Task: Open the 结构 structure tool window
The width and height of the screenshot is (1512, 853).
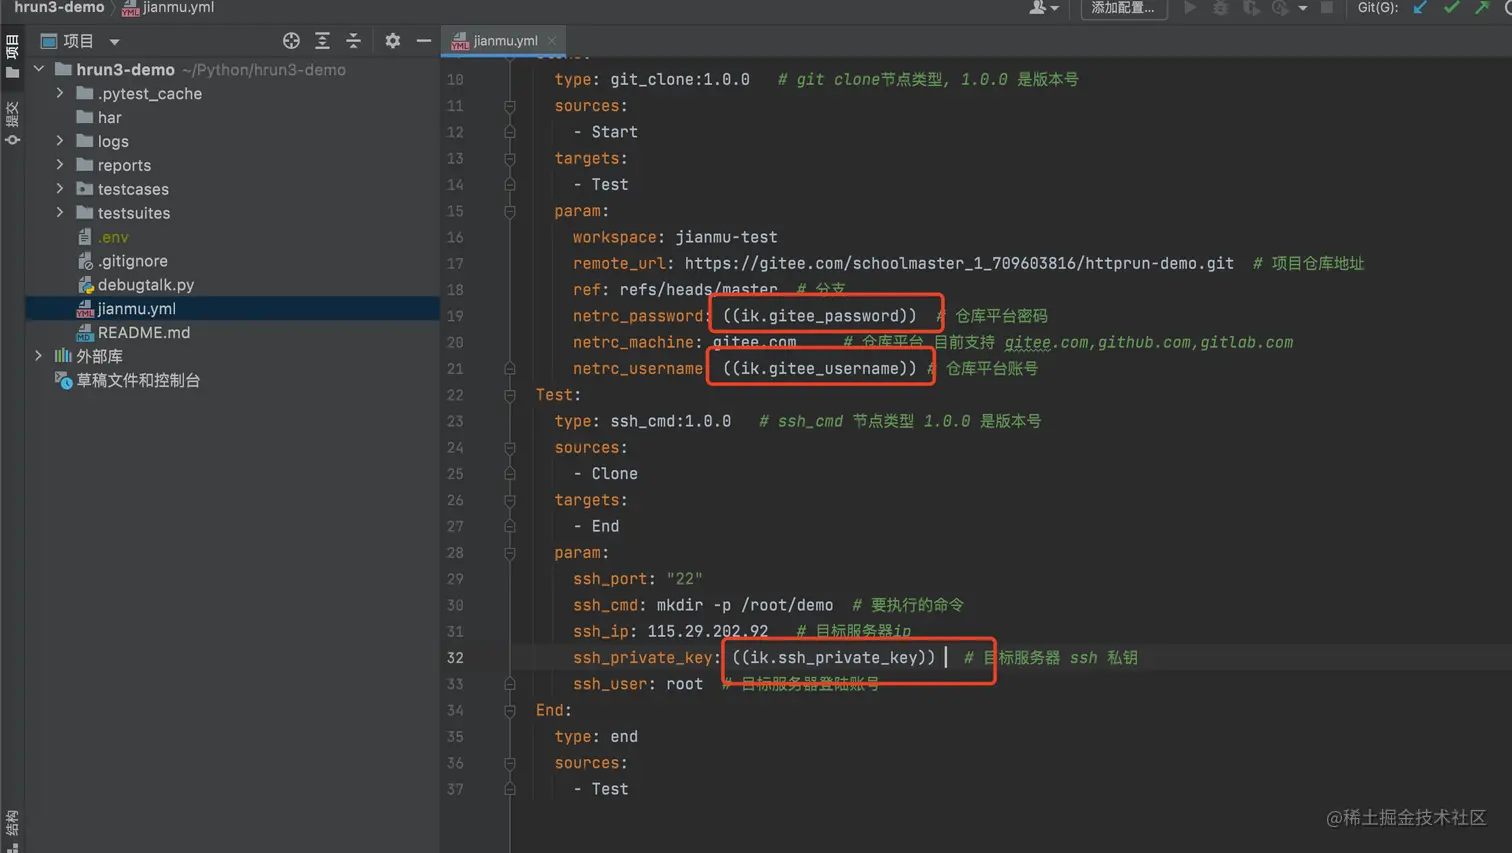Action: (x=12, y=829)
